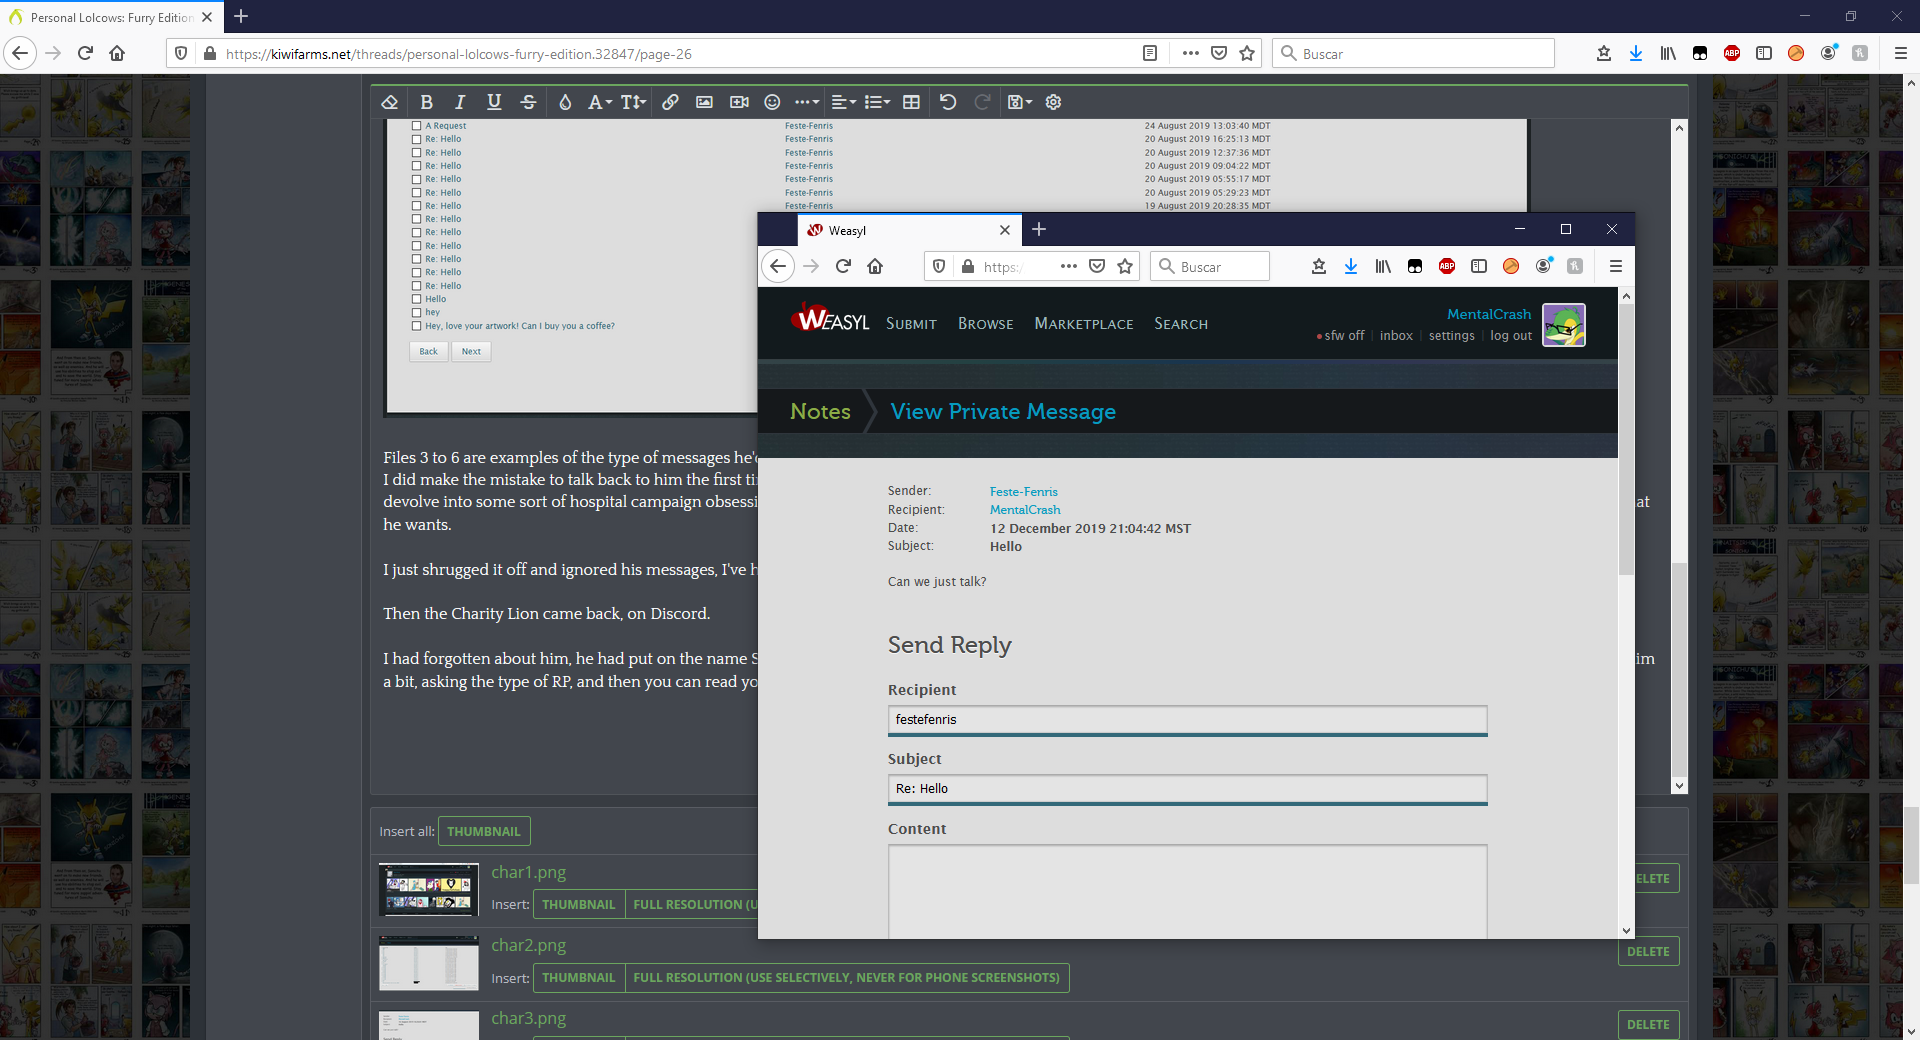Open the list type dropdown

pos(877,102)
